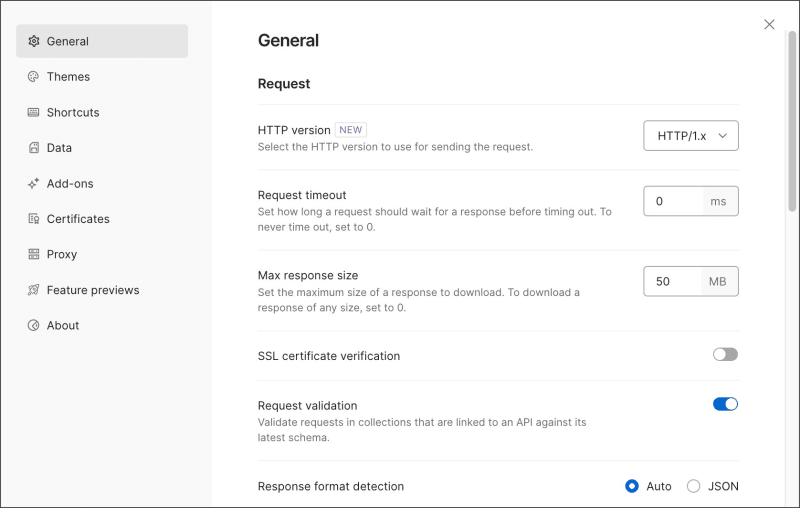Viewport: 800px width, 508px height.
Task: Click the About icon in sidebar
Action: coord(34,325)
